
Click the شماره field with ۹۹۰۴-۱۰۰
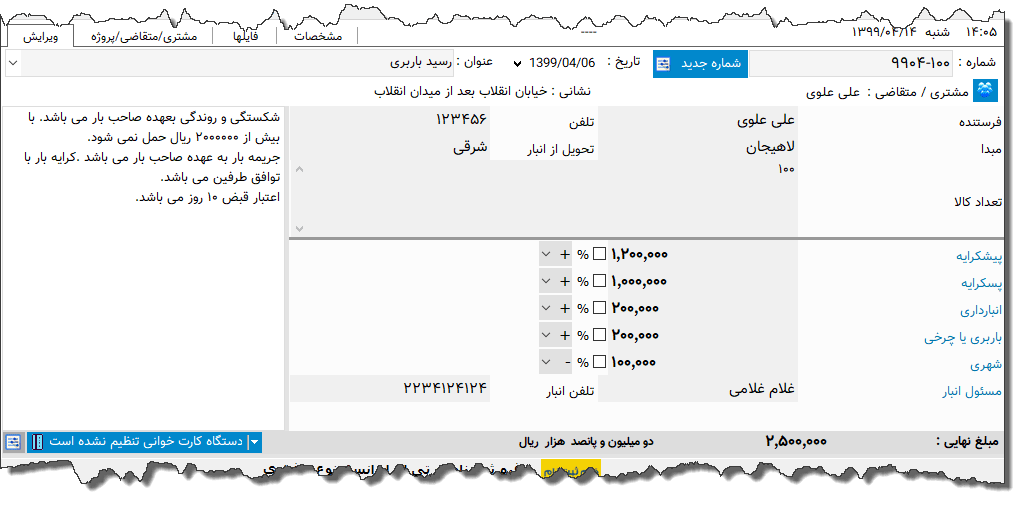point(851,64)
